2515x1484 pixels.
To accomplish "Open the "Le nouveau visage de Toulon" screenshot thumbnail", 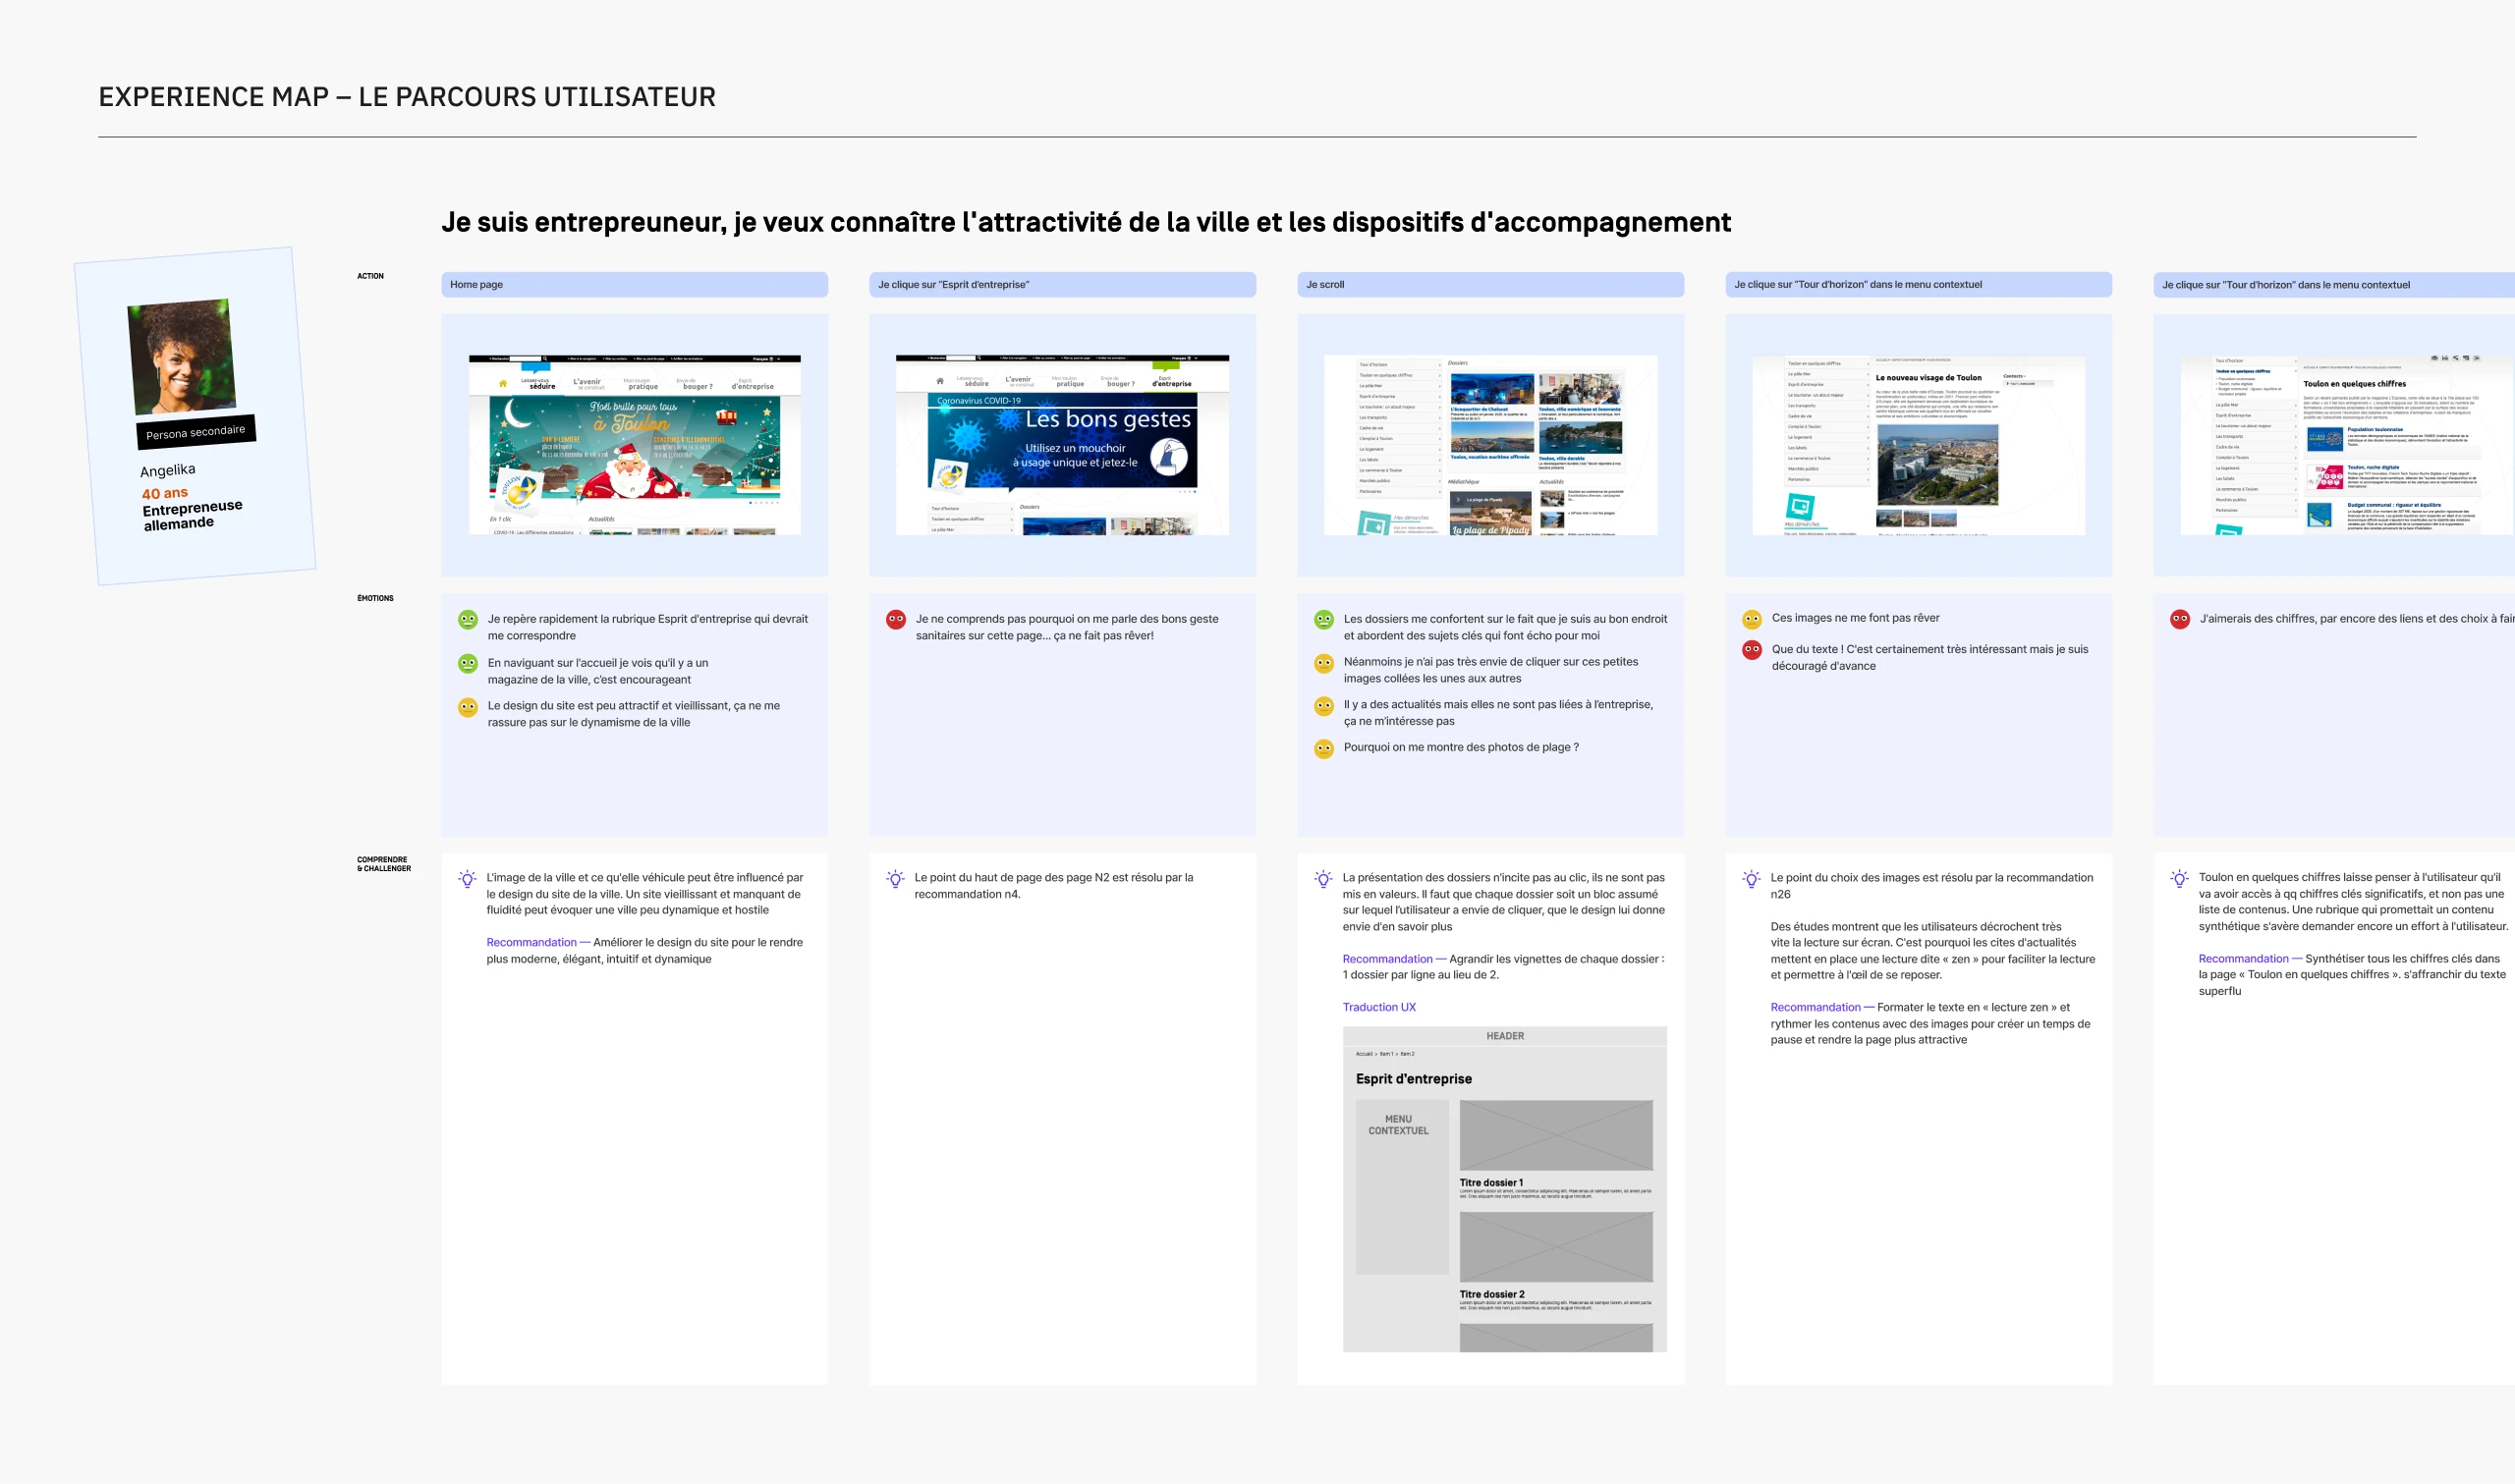I will (1918, 445).
